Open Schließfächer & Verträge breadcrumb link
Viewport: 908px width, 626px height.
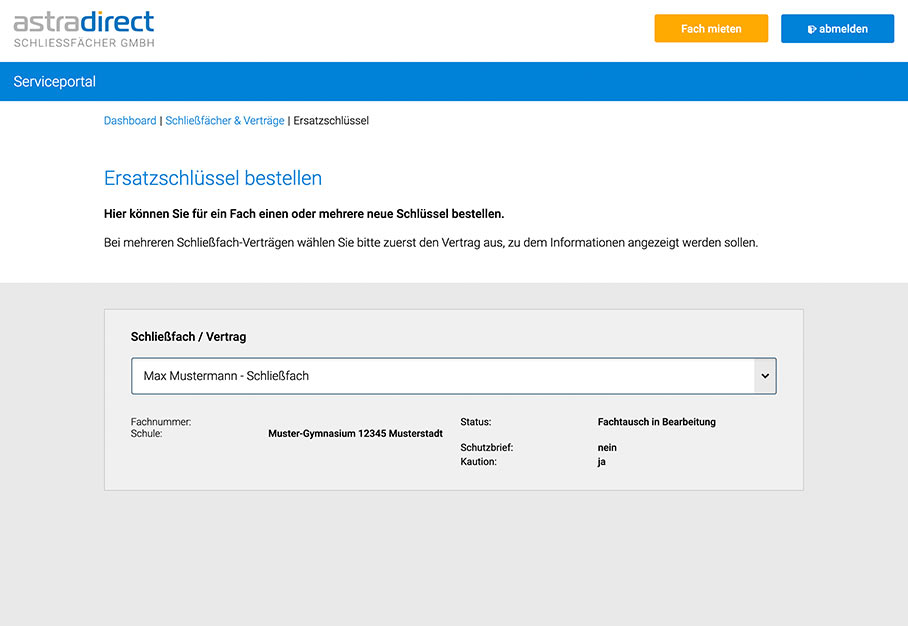(224, 120)
